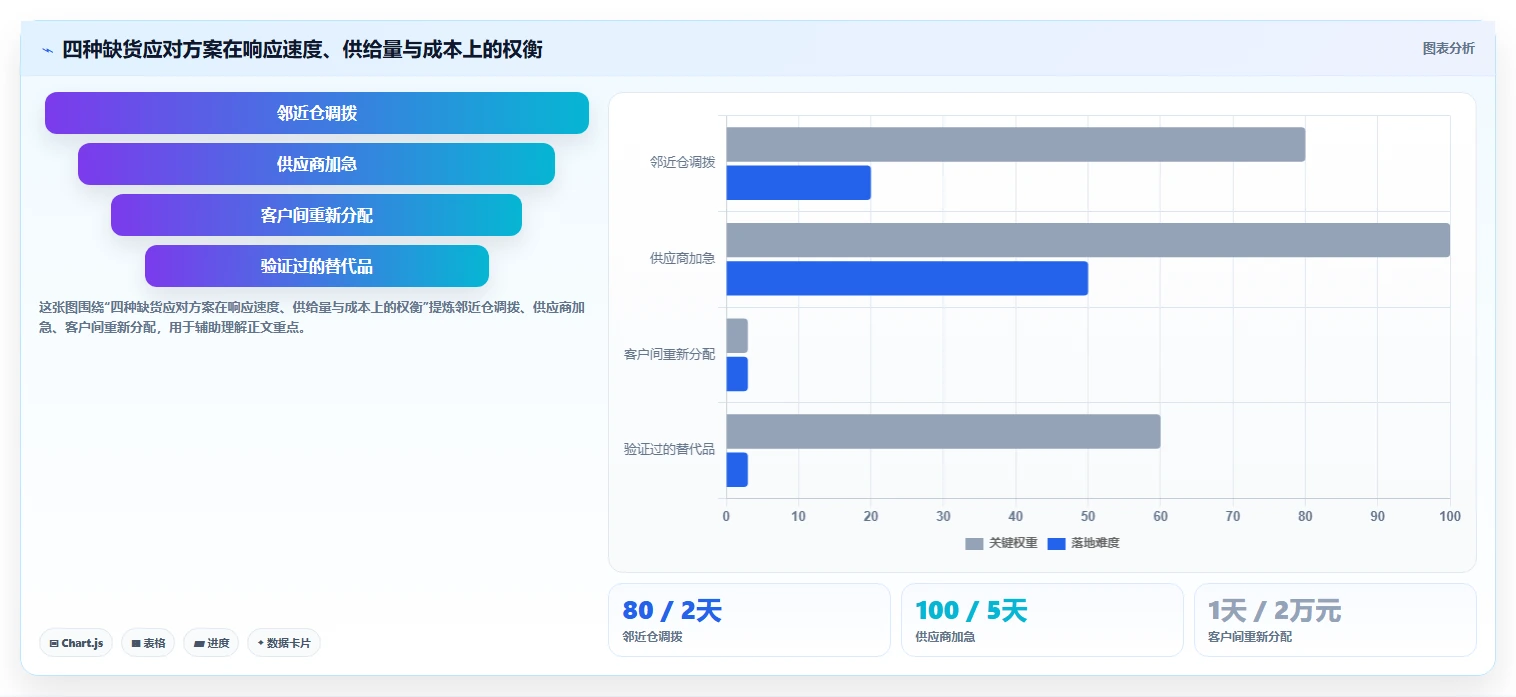Toggle the 落地难度 legend entry
This screenshot has height=697, width=1516.
click(1083, 543)
